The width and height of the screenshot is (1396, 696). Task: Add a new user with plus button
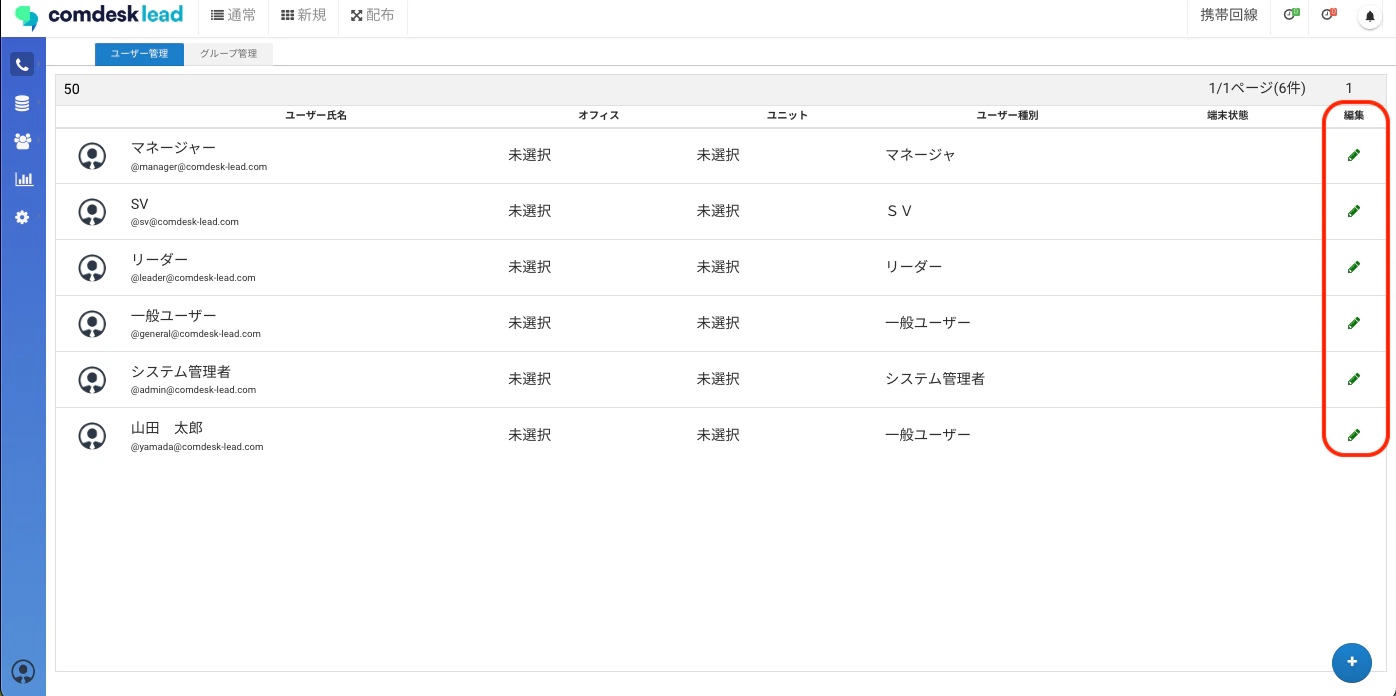point(1352,662)
